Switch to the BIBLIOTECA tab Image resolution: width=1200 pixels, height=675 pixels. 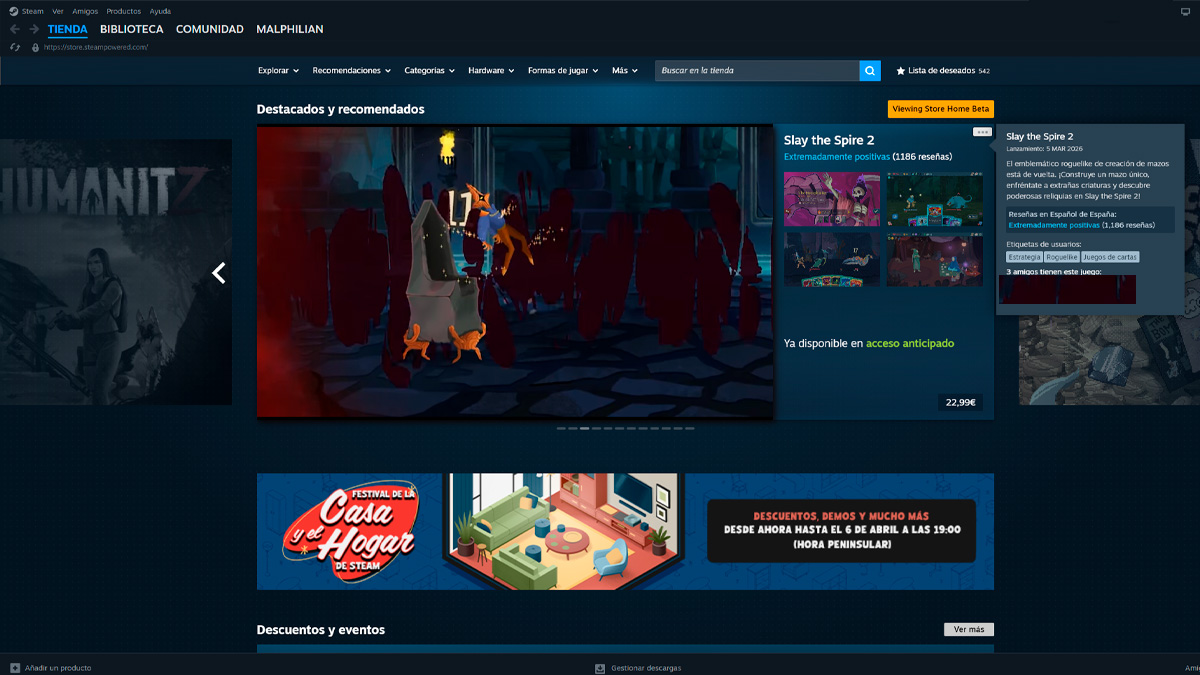click(131, 29)
